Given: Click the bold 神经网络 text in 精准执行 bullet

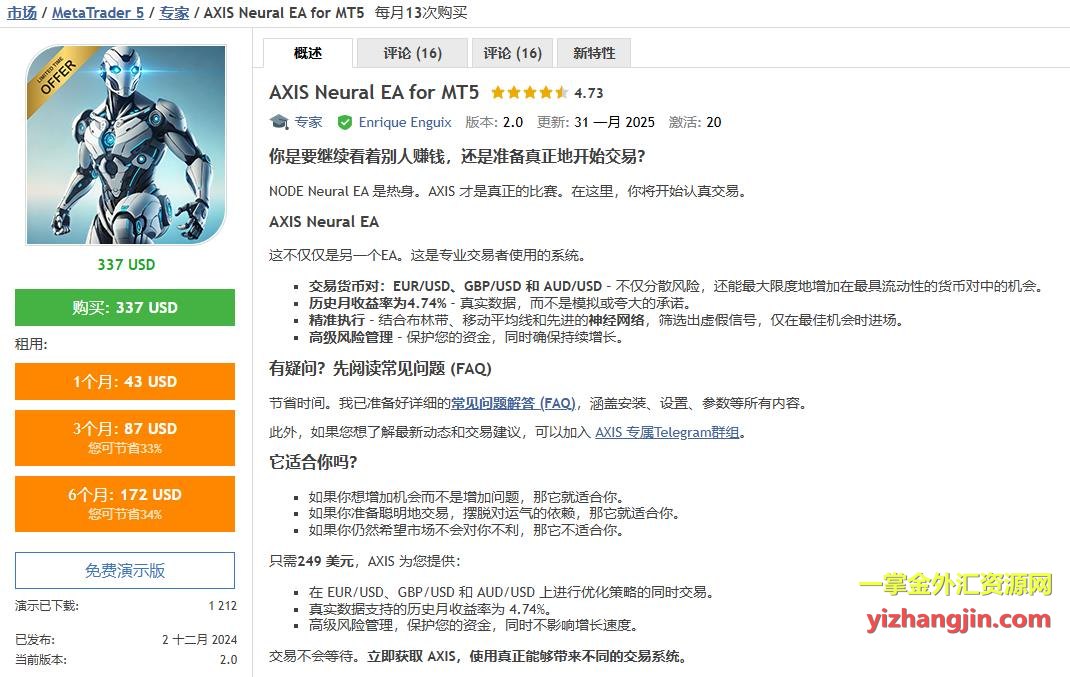Looking at the screenshot, I should click(x=616, y=320).
